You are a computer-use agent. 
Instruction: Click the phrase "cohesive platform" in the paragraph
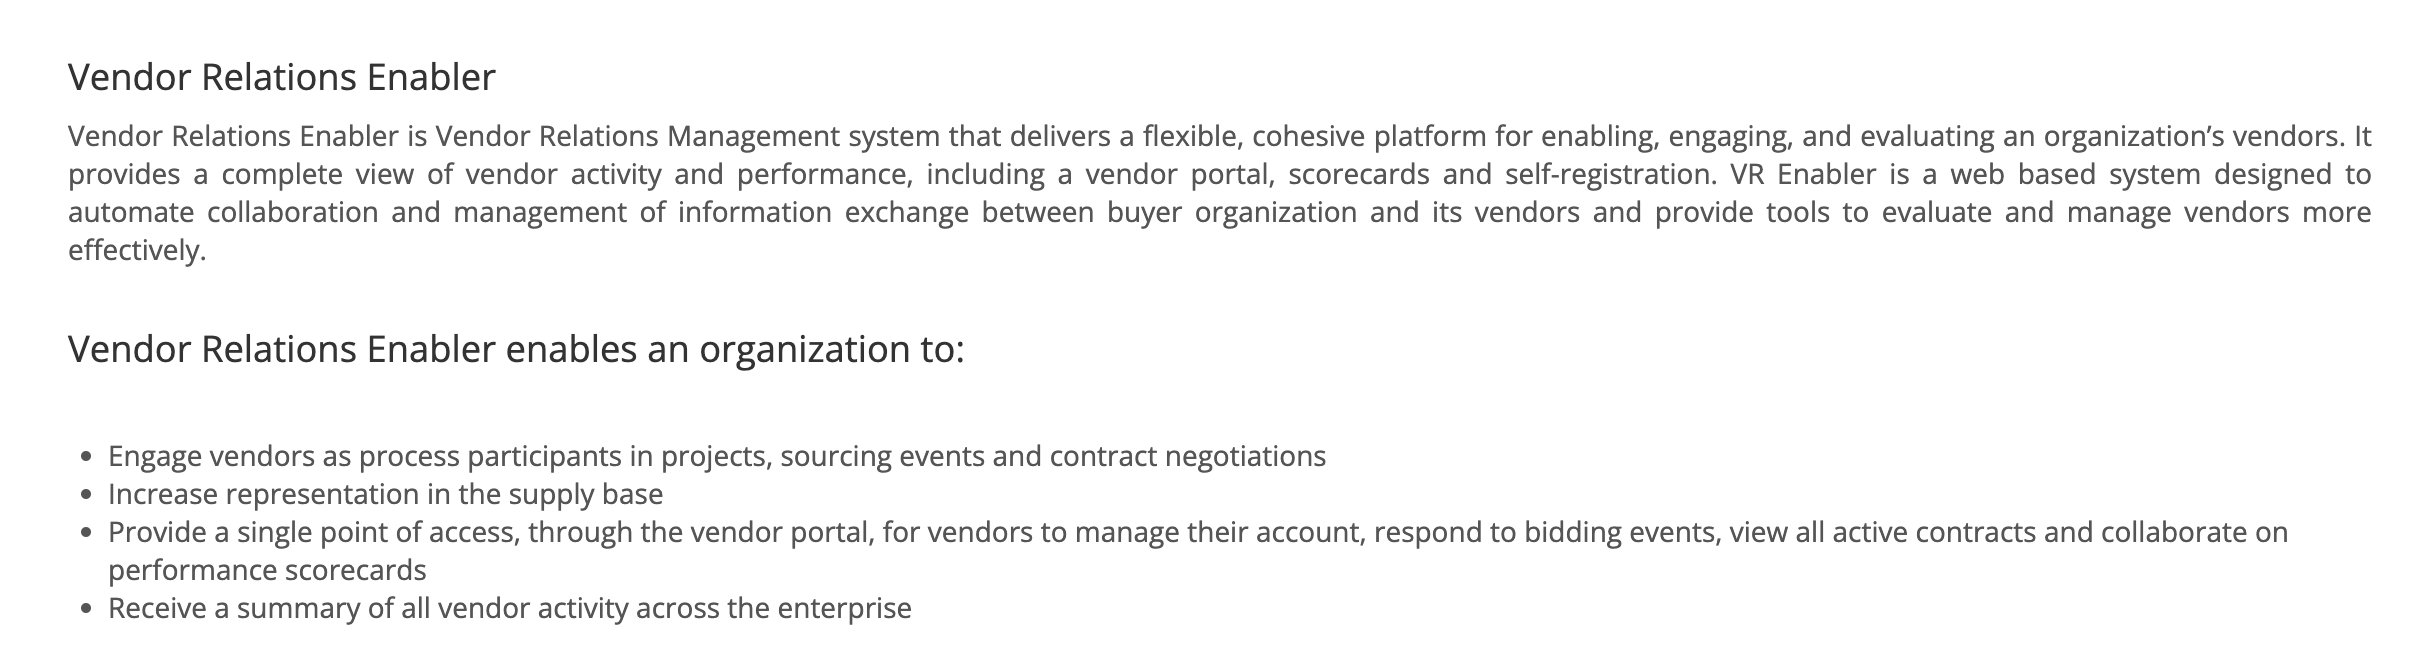click(1366, 136)
